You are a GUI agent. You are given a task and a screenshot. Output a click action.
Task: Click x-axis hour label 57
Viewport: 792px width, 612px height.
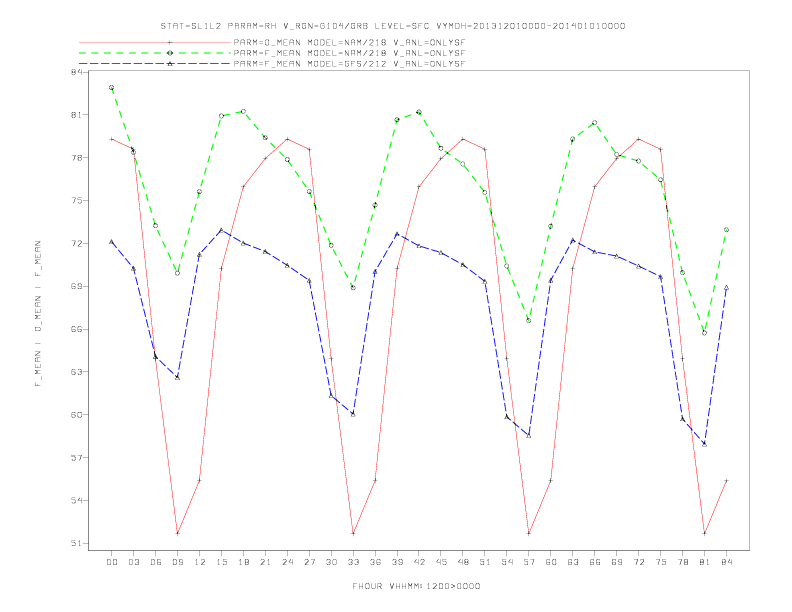pyautogui.click(x=529, y=562)
